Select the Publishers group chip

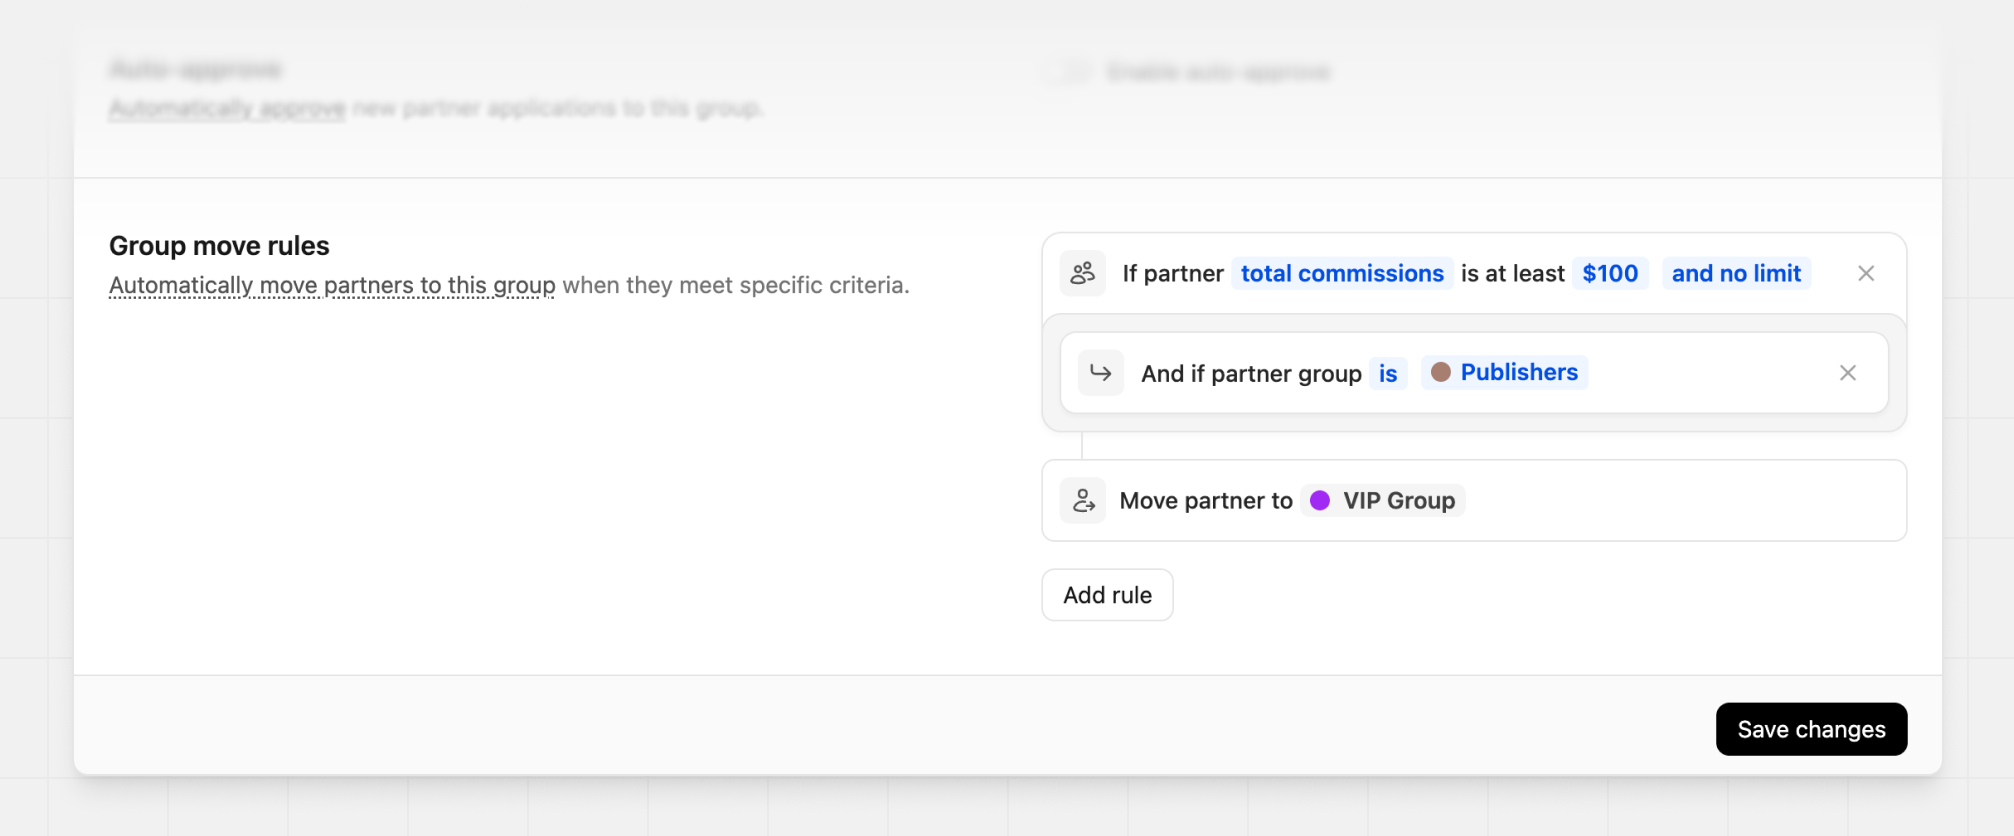pyautogui.click(x=1504, y=372)
